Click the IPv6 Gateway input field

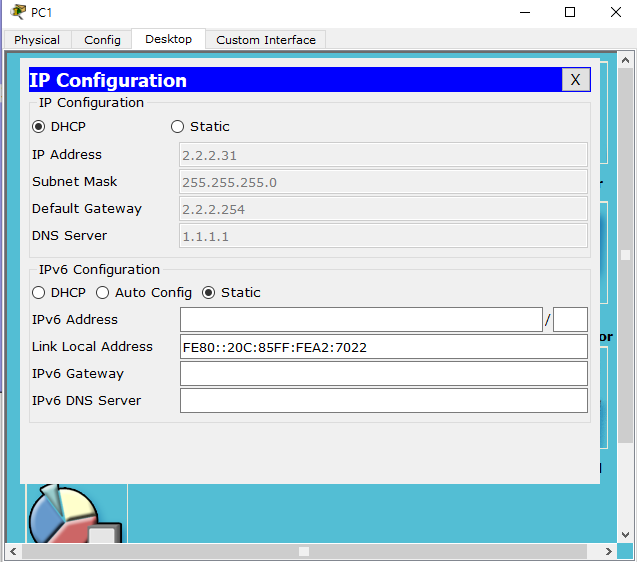coord(384,374)
